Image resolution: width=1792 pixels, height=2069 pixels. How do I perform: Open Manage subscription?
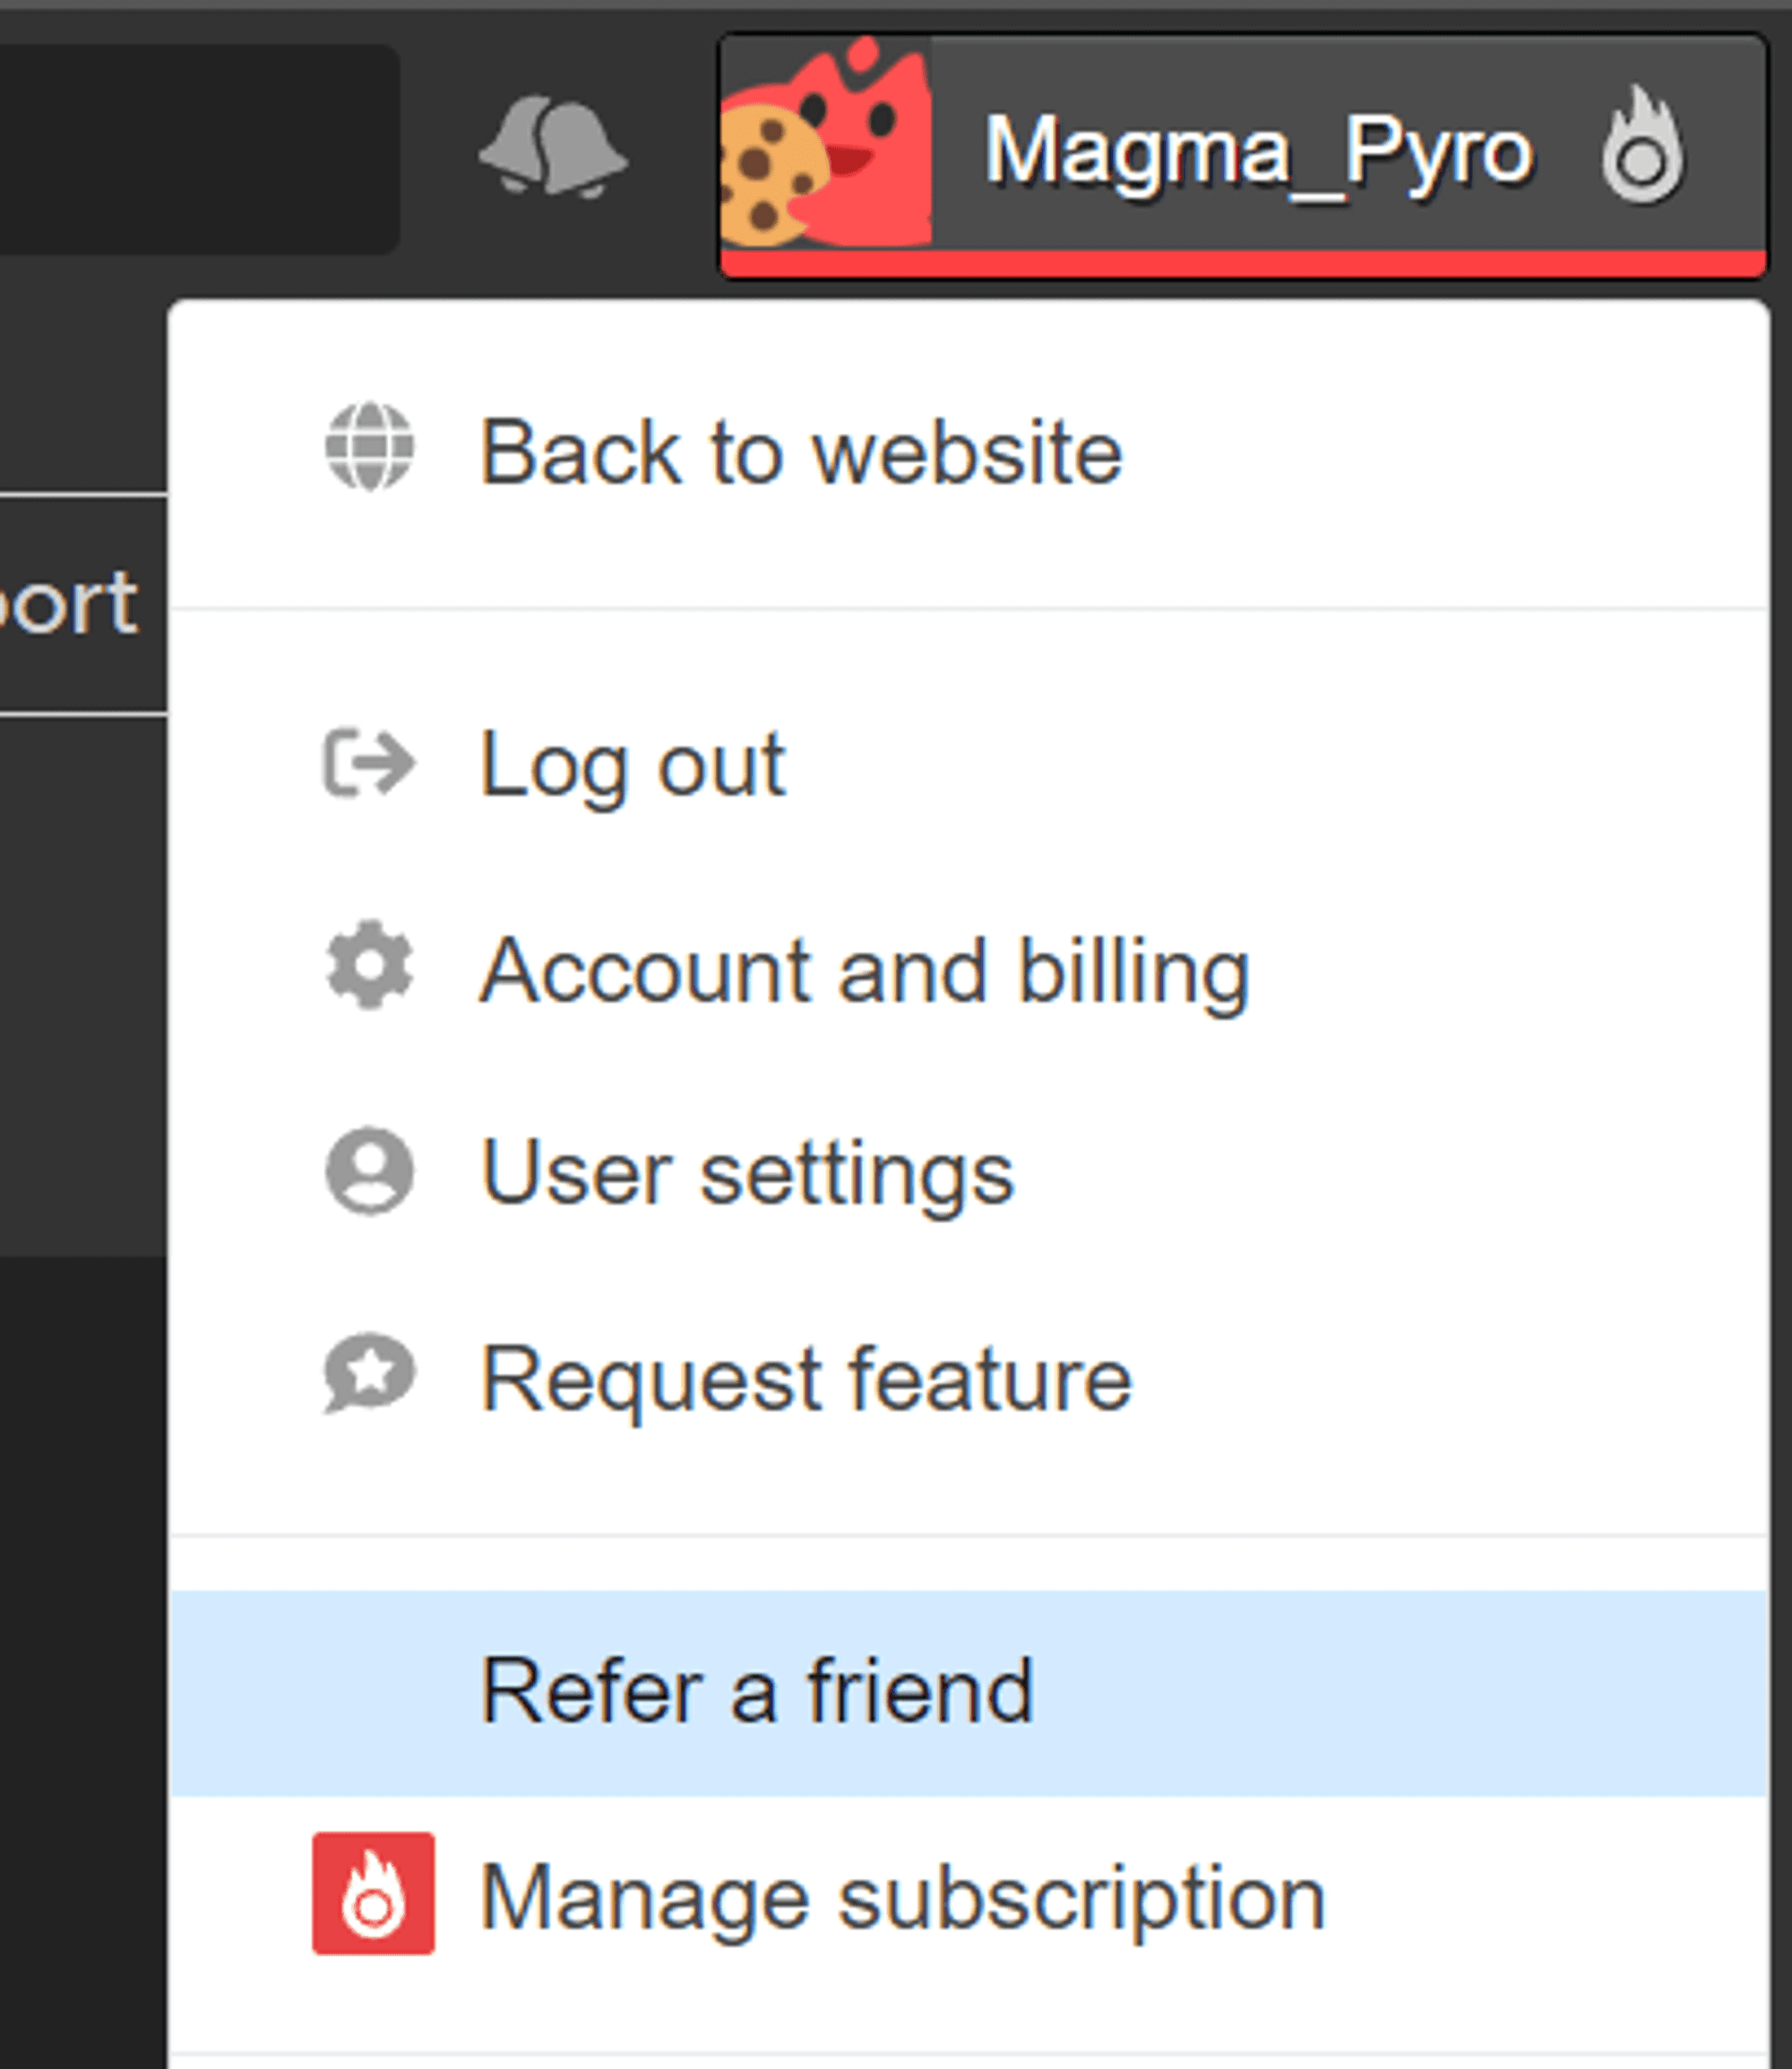(902, 1898)
